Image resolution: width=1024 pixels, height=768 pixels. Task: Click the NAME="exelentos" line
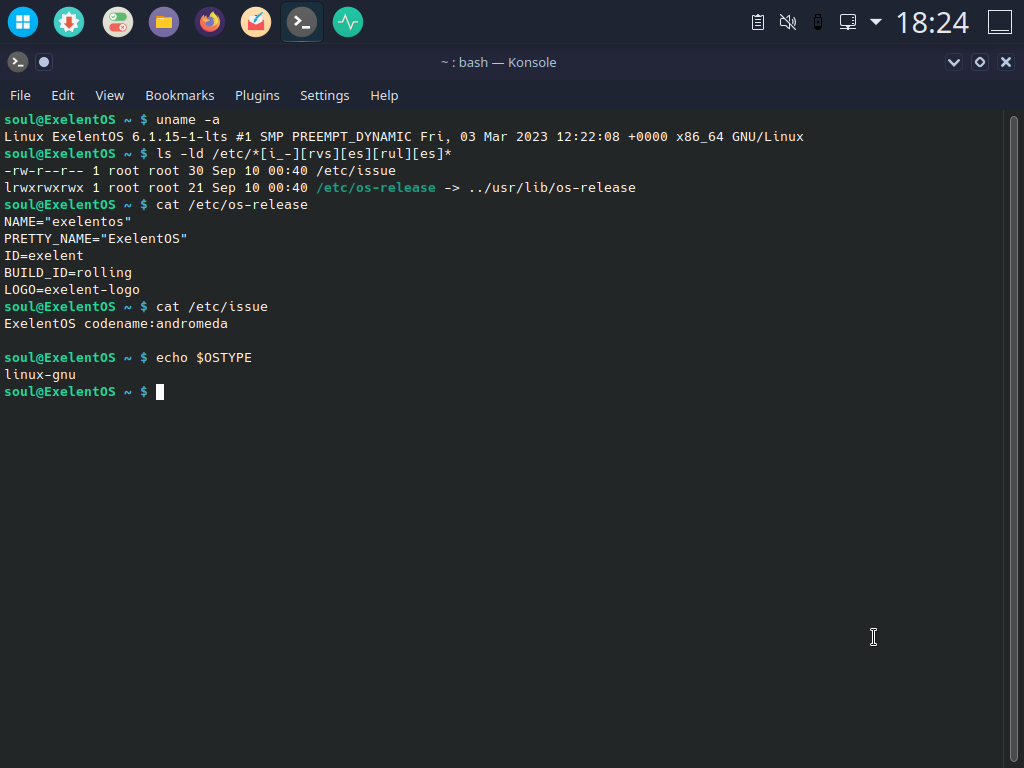(x=68, y=222)
